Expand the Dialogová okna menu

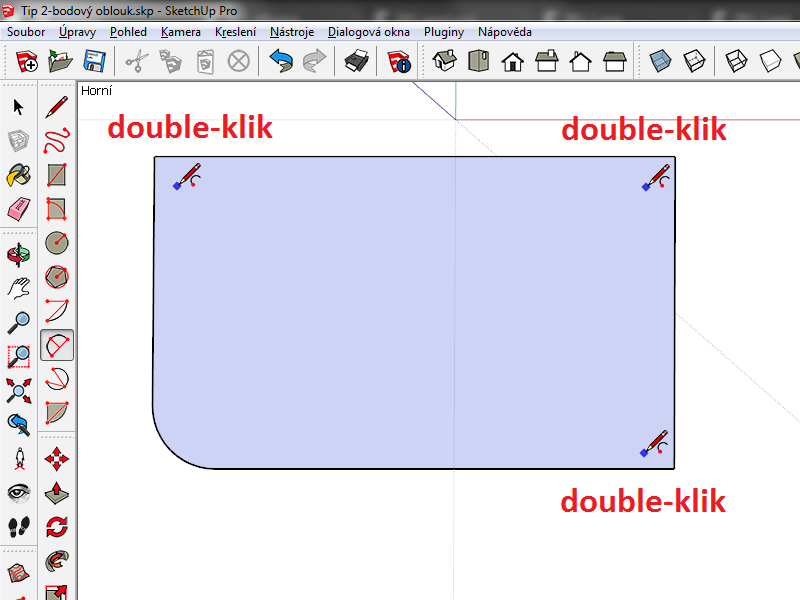click(x=369, y=32)
